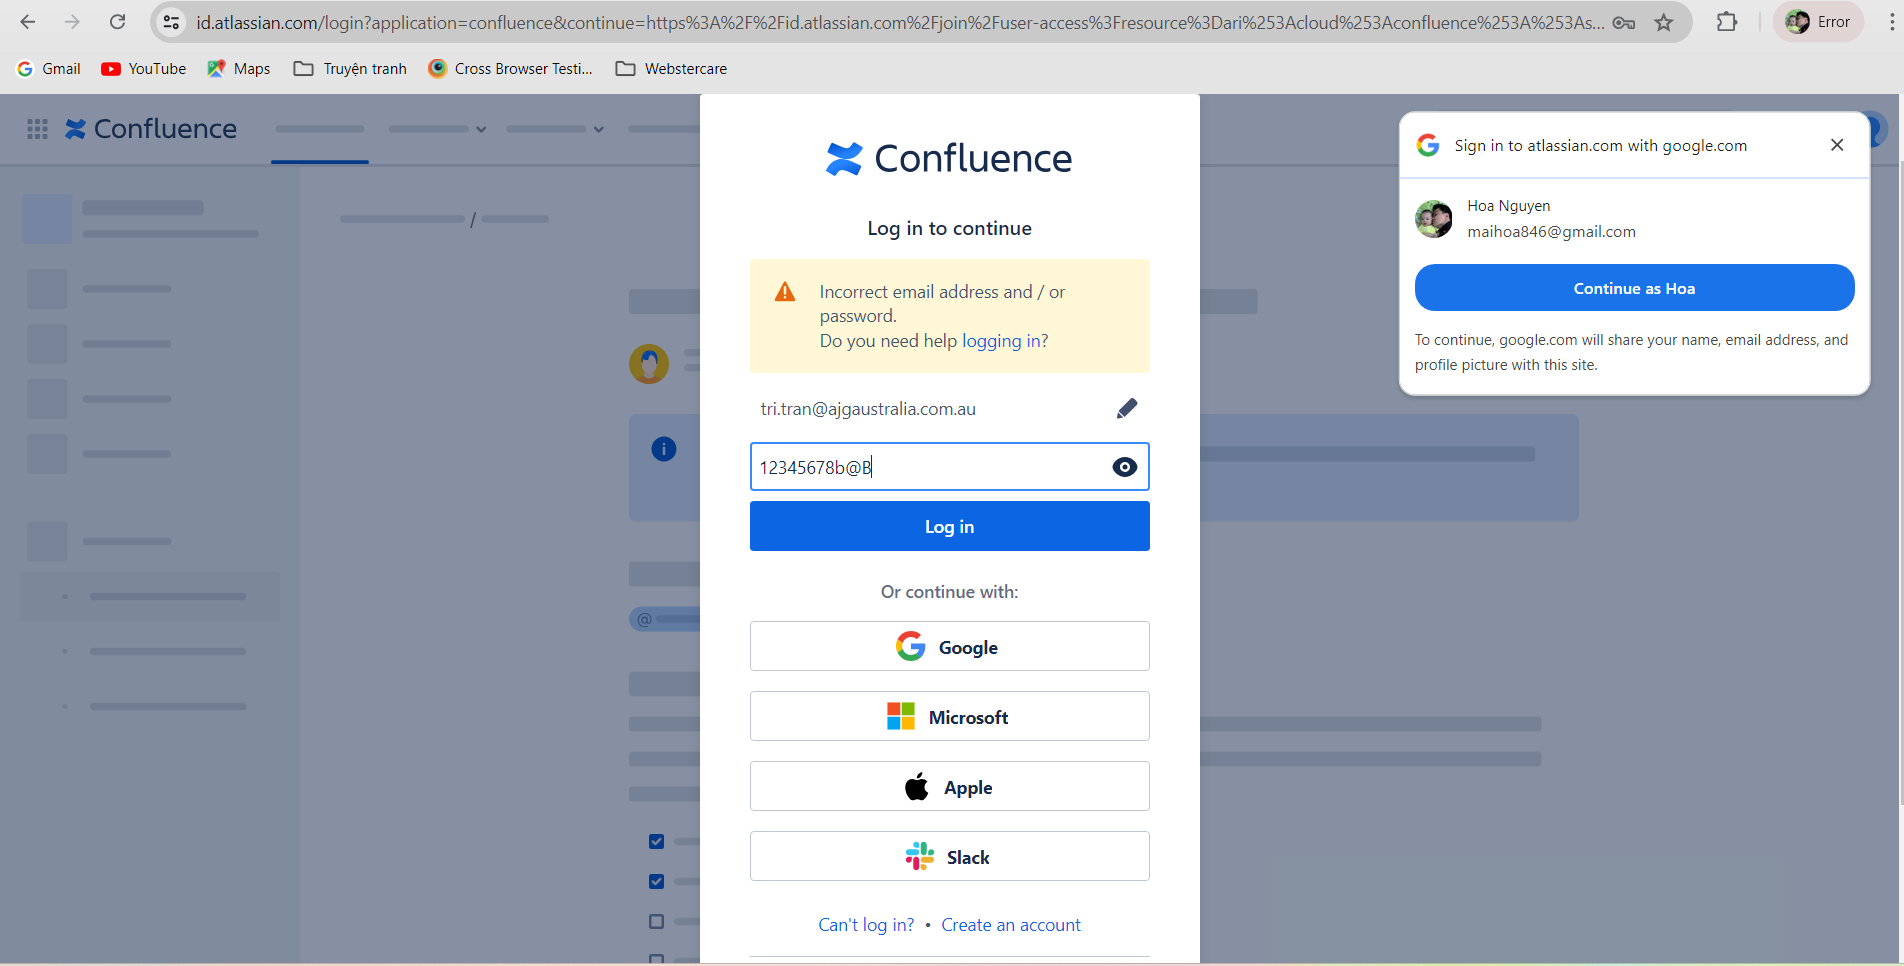
Task: Bookmark this page with the star icon
Action: 1664,22
